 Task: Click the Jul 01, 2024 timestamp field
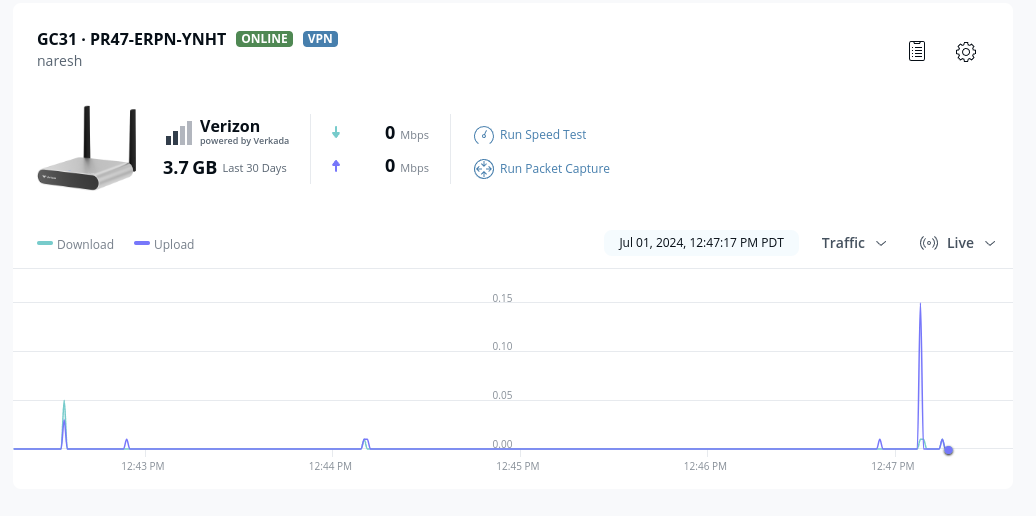point(701,243)
